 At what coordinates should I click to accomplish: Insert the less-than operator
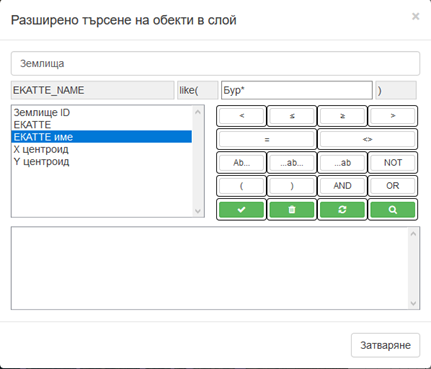coord(241,116)
